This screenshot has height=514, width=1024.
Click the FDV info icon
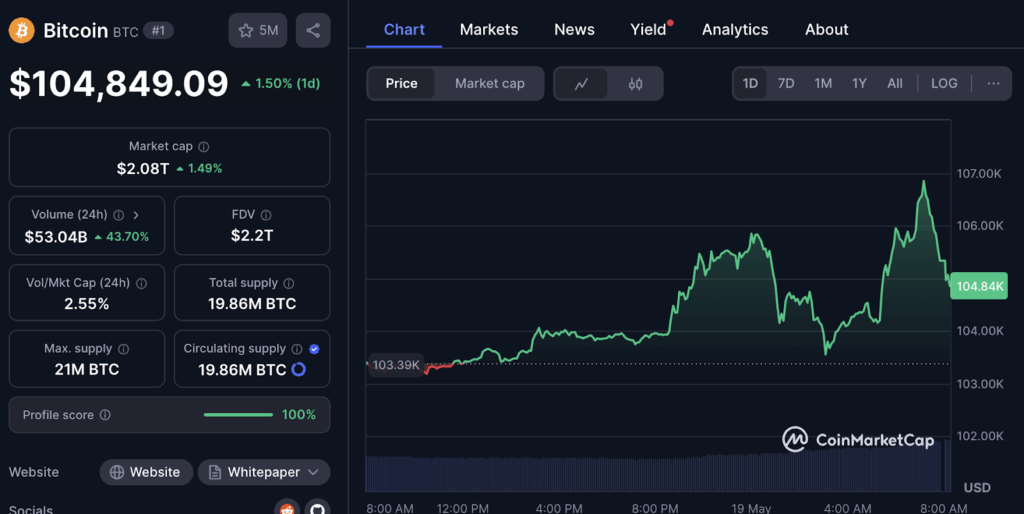[266, 215]
